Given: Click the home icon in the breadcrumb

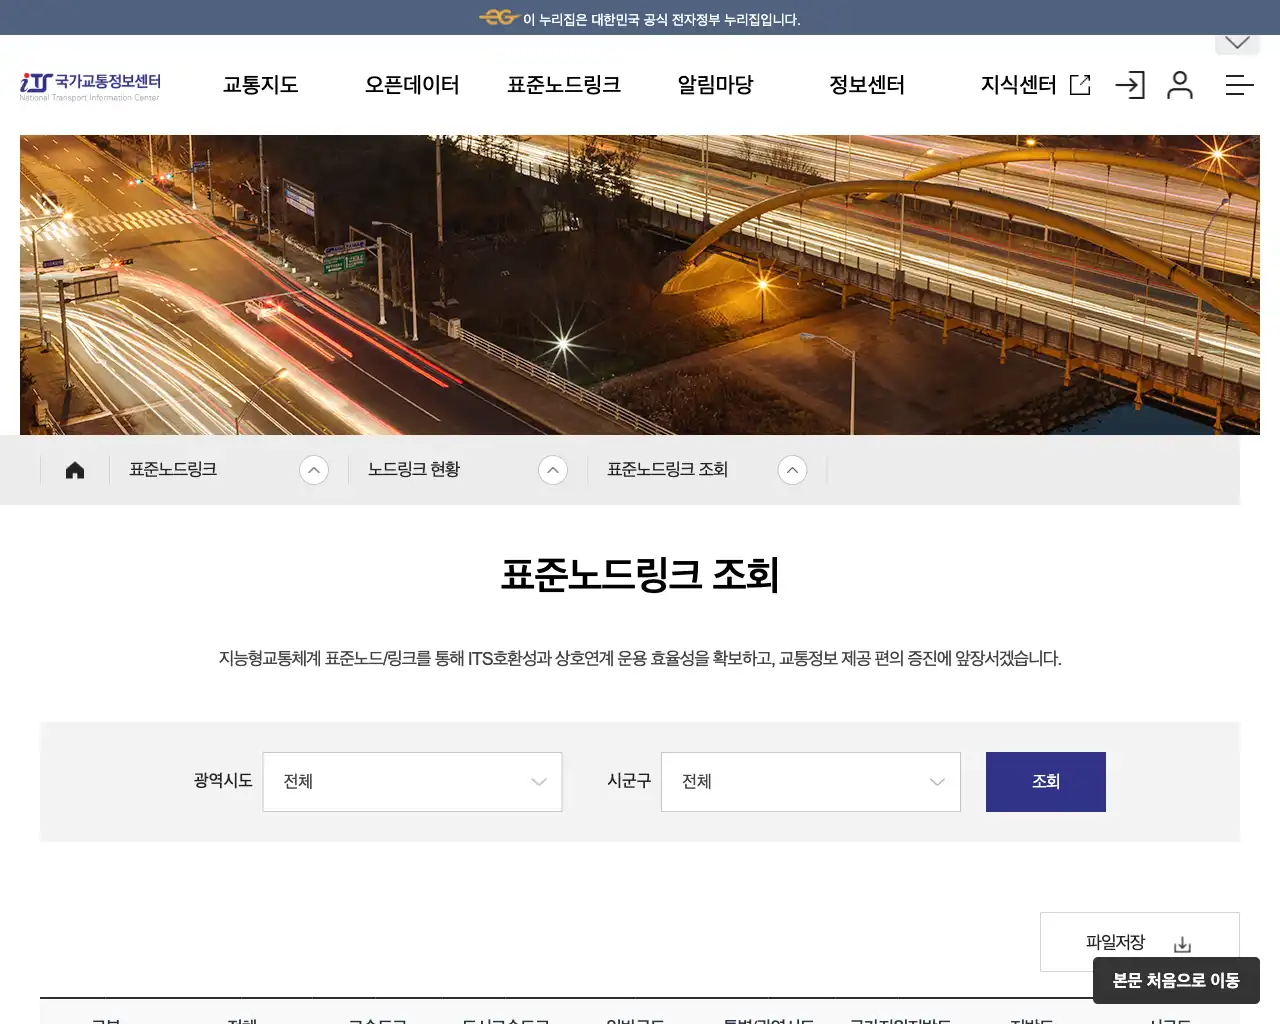Looking at the screenshot, I should 75,469.
